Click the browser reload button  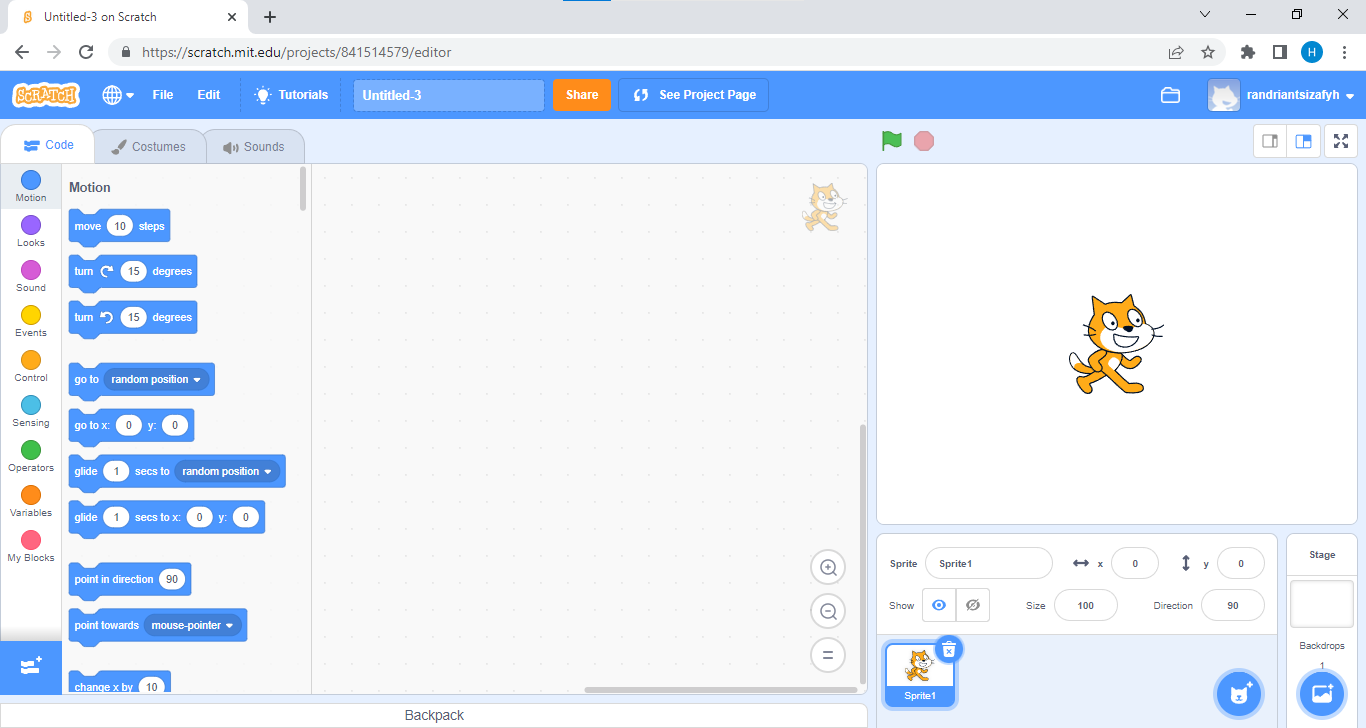pyautogui.click(x=86, y=52)
